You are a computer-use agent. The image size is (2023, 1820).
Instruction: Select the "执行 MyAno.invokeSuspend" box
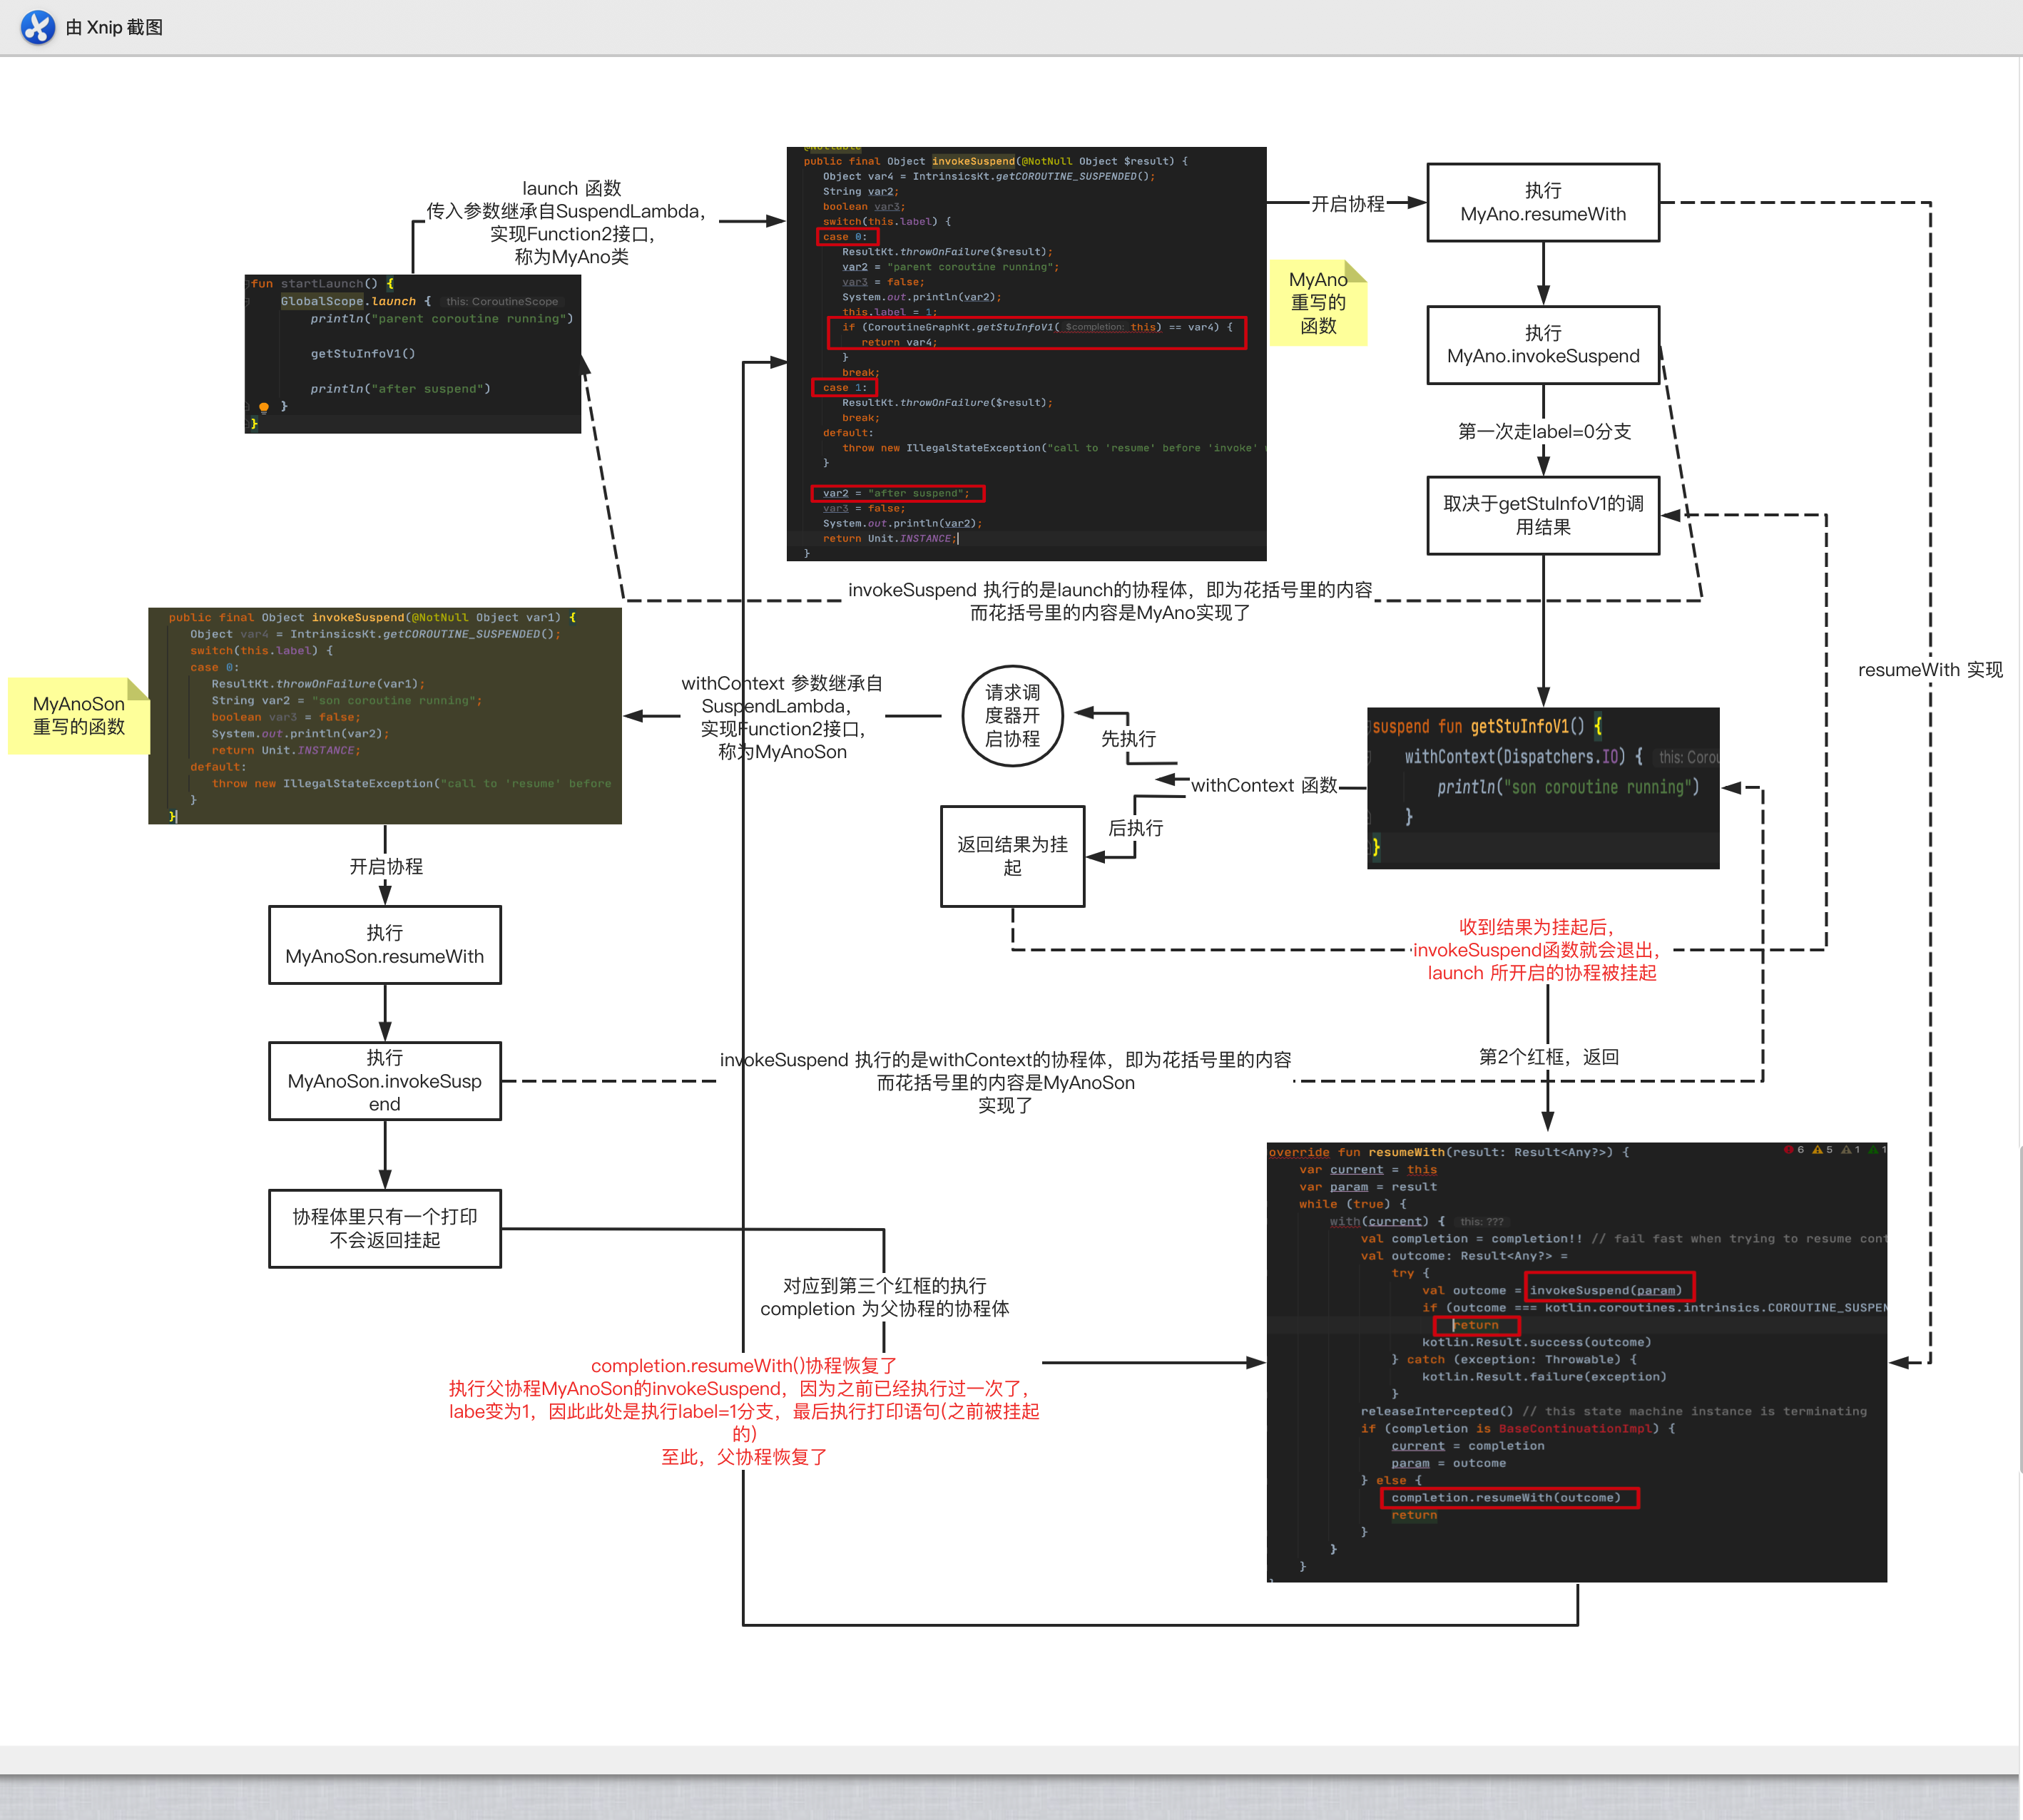click(1543, 345)
